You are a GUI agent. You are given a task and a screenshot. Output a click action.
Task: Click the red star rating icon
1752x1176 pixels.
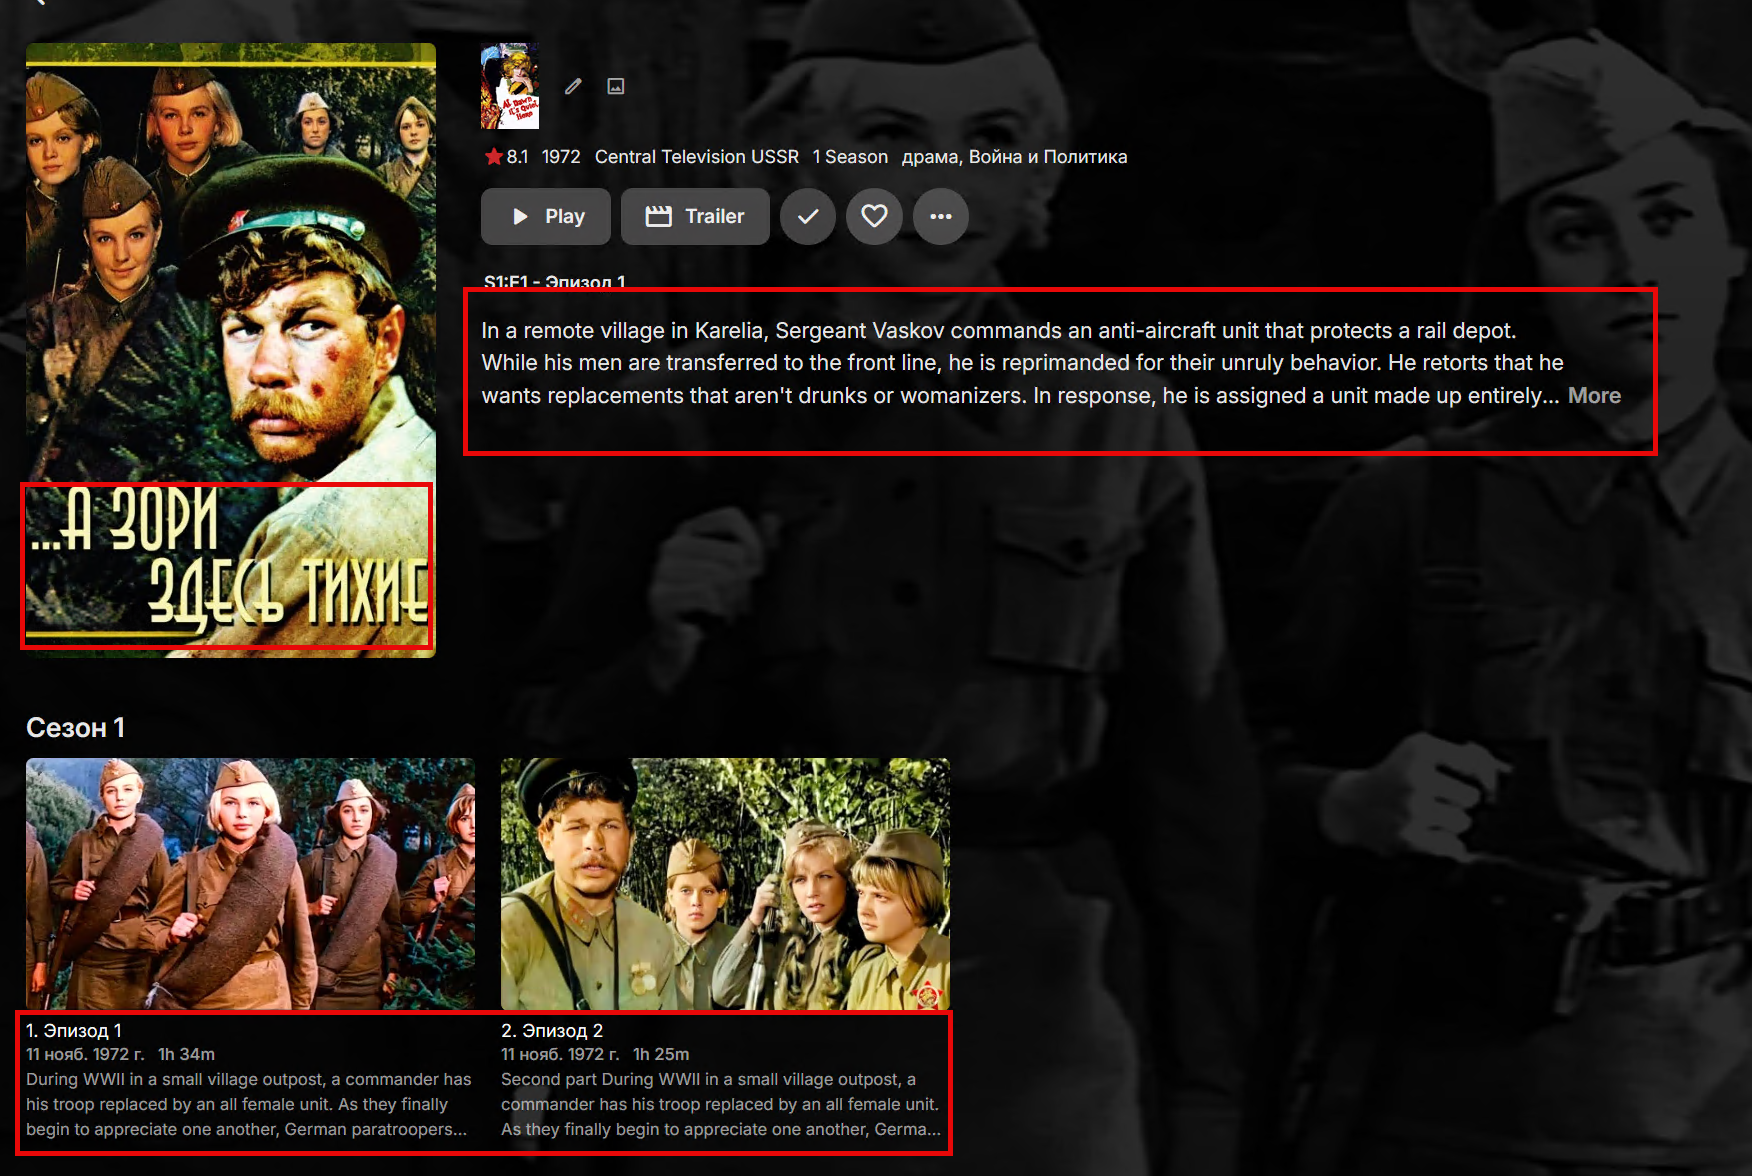coord(493,156)
